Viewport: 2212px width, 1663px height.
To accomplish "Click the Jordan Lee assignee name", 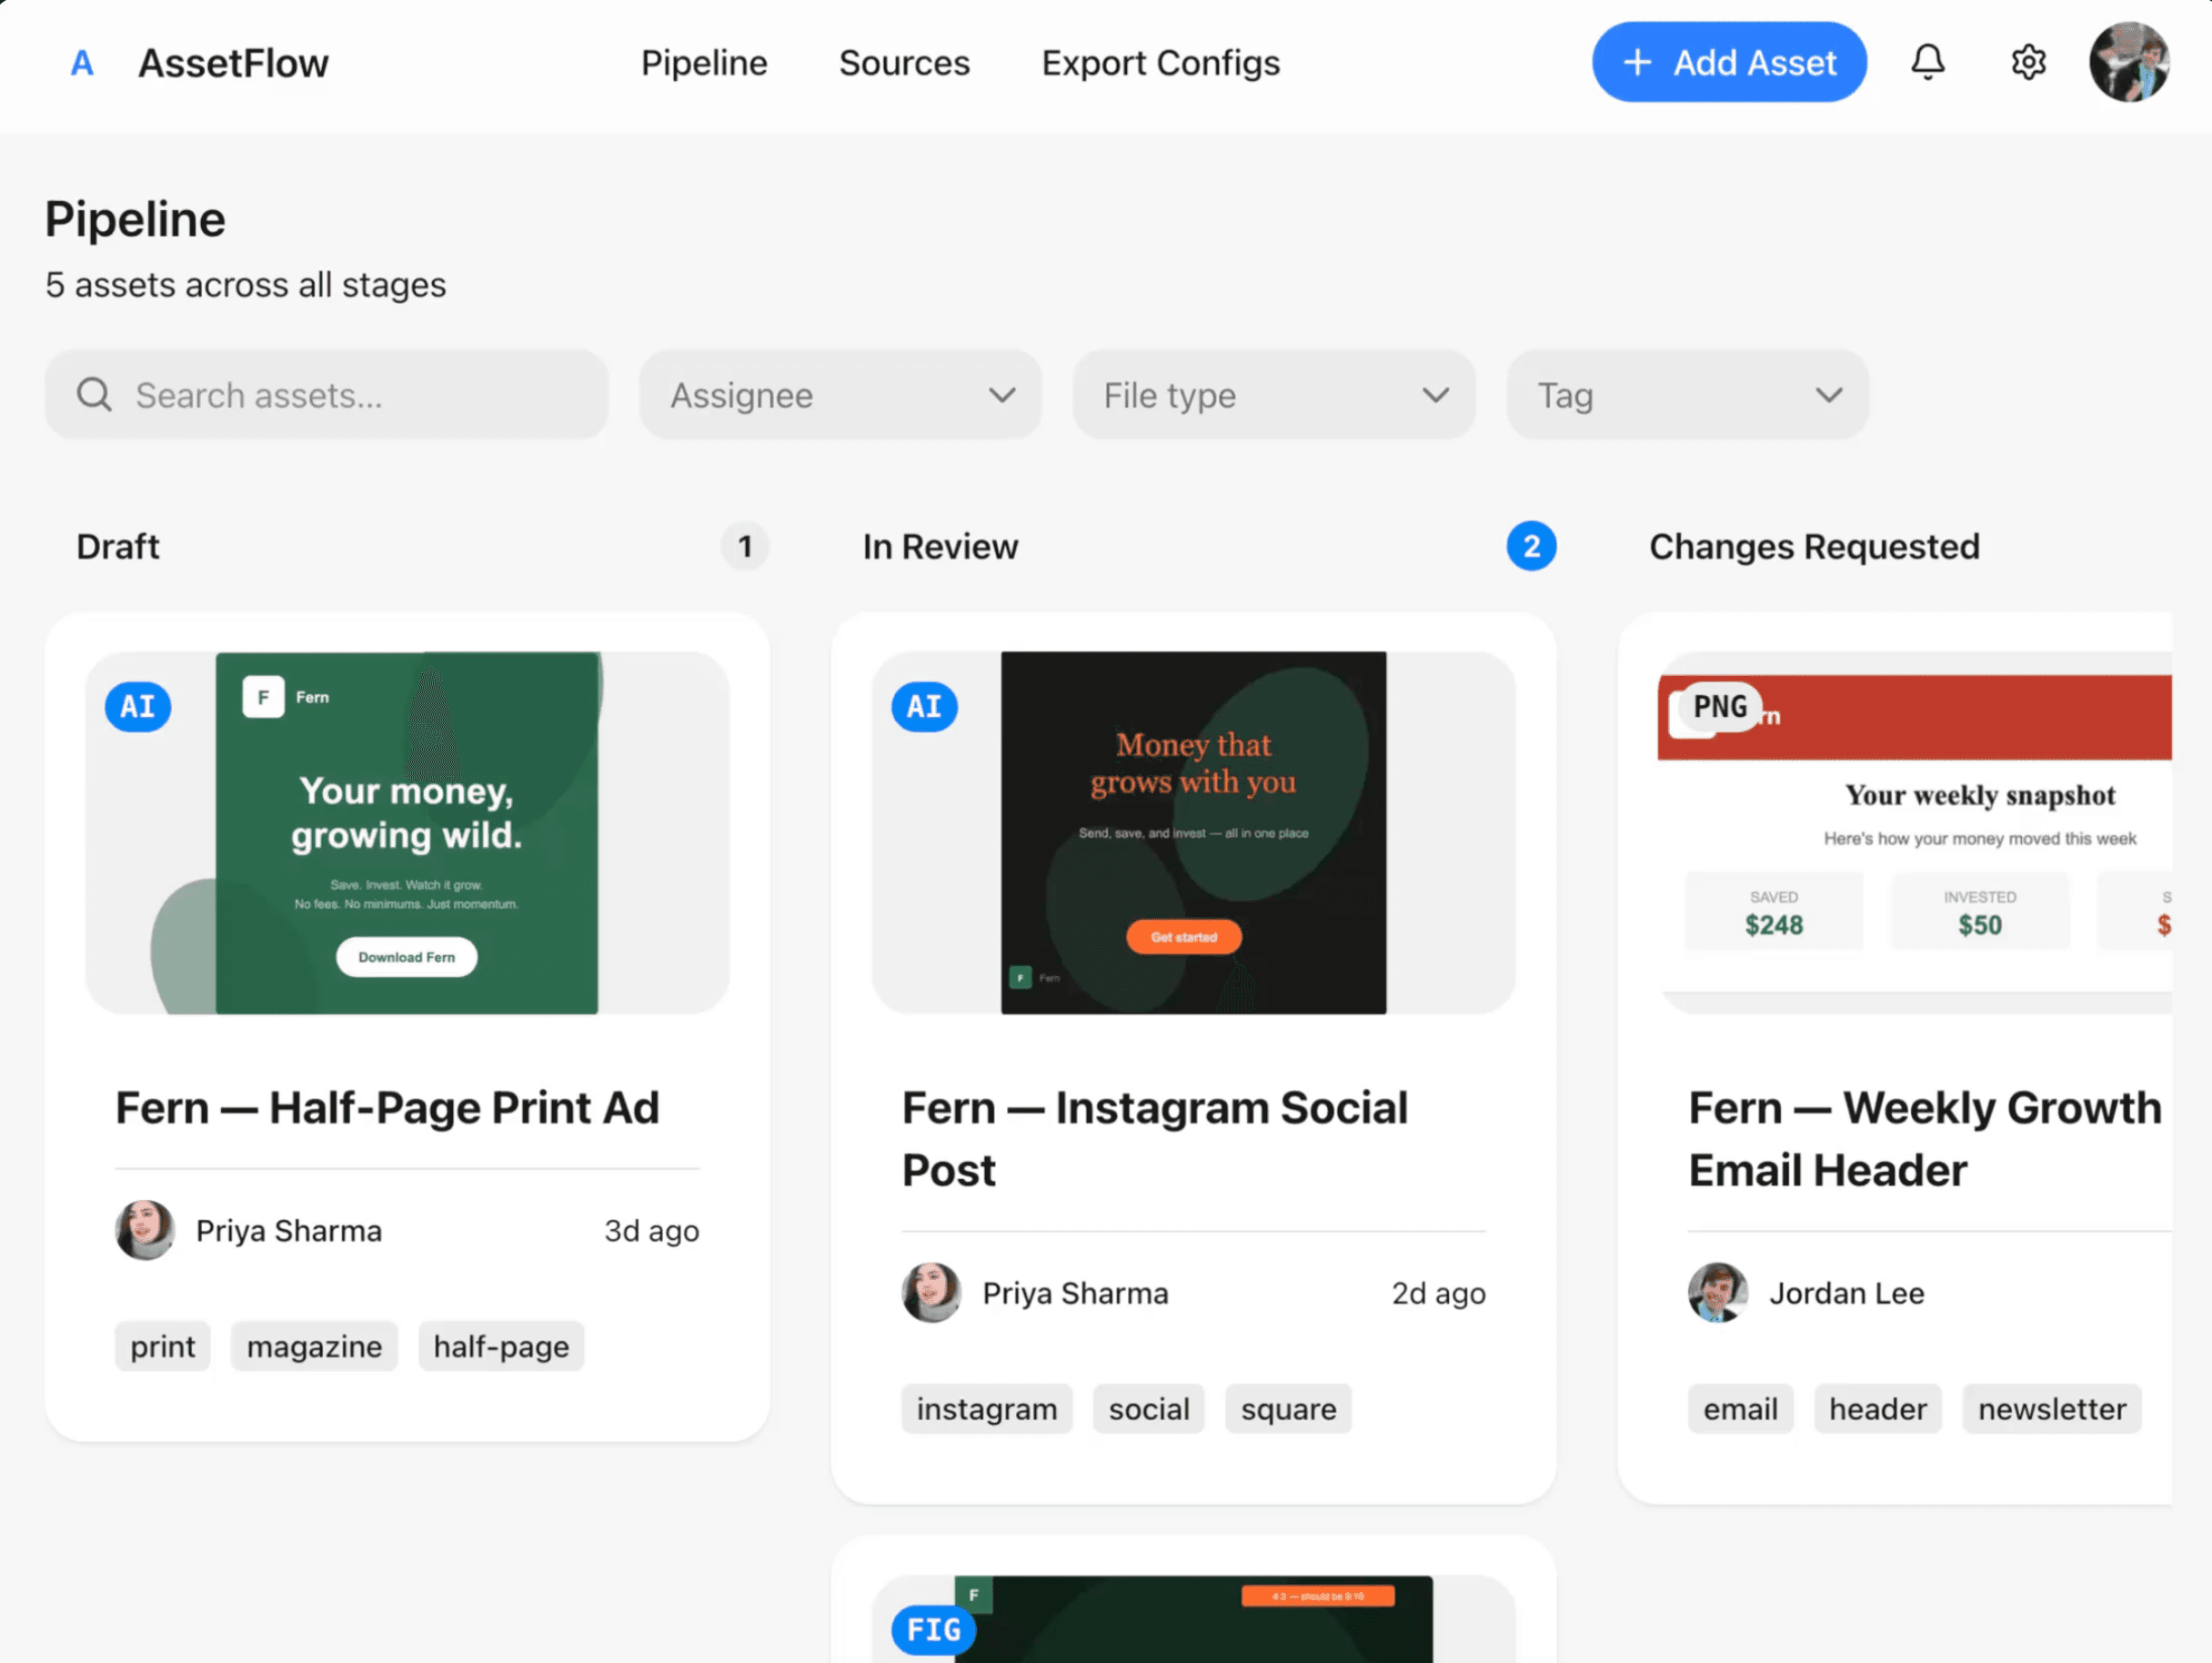I will point(1846,1292).
